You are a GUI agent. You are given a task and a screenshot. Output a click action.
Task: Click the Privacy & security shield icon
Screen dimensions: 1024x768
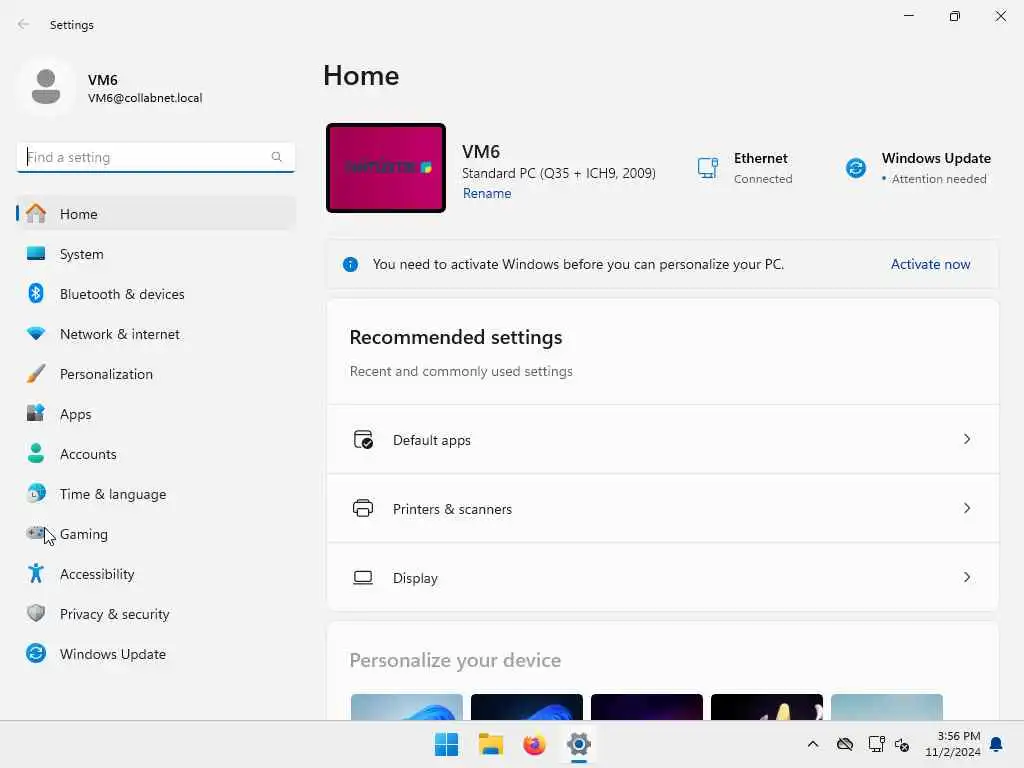pos(36,613)
